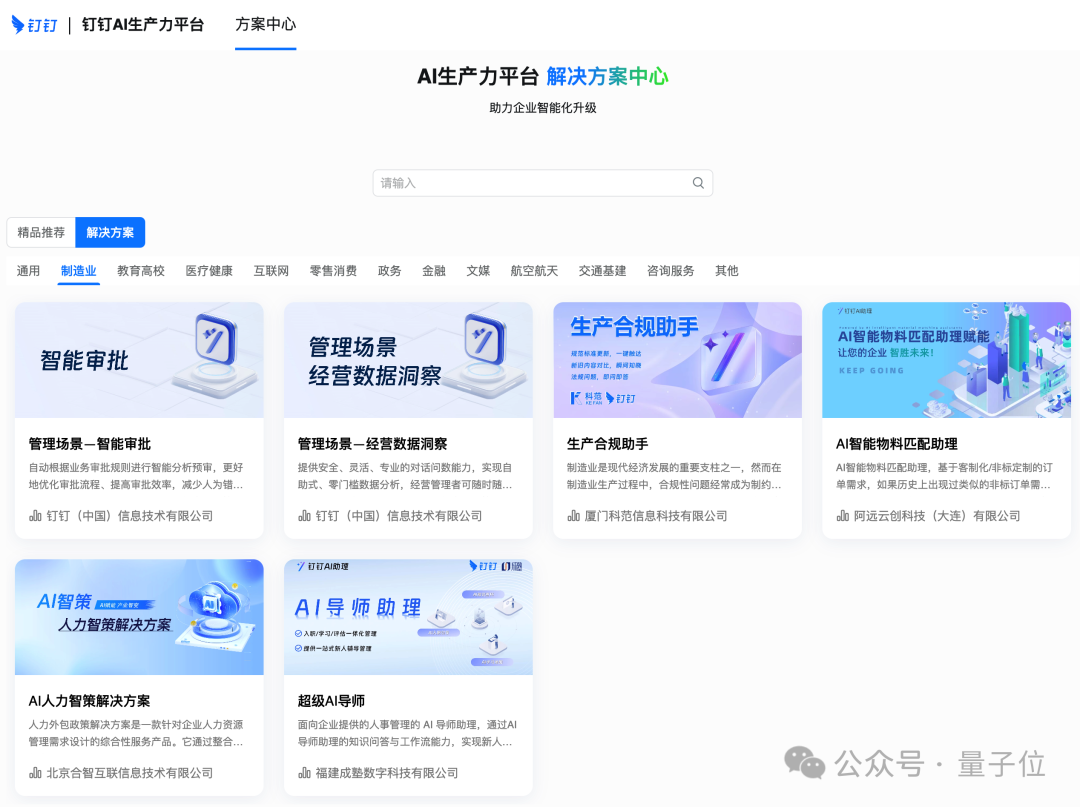Select the 解决方案 tab button
1080x807 pixels.
[x=110, y=233]
